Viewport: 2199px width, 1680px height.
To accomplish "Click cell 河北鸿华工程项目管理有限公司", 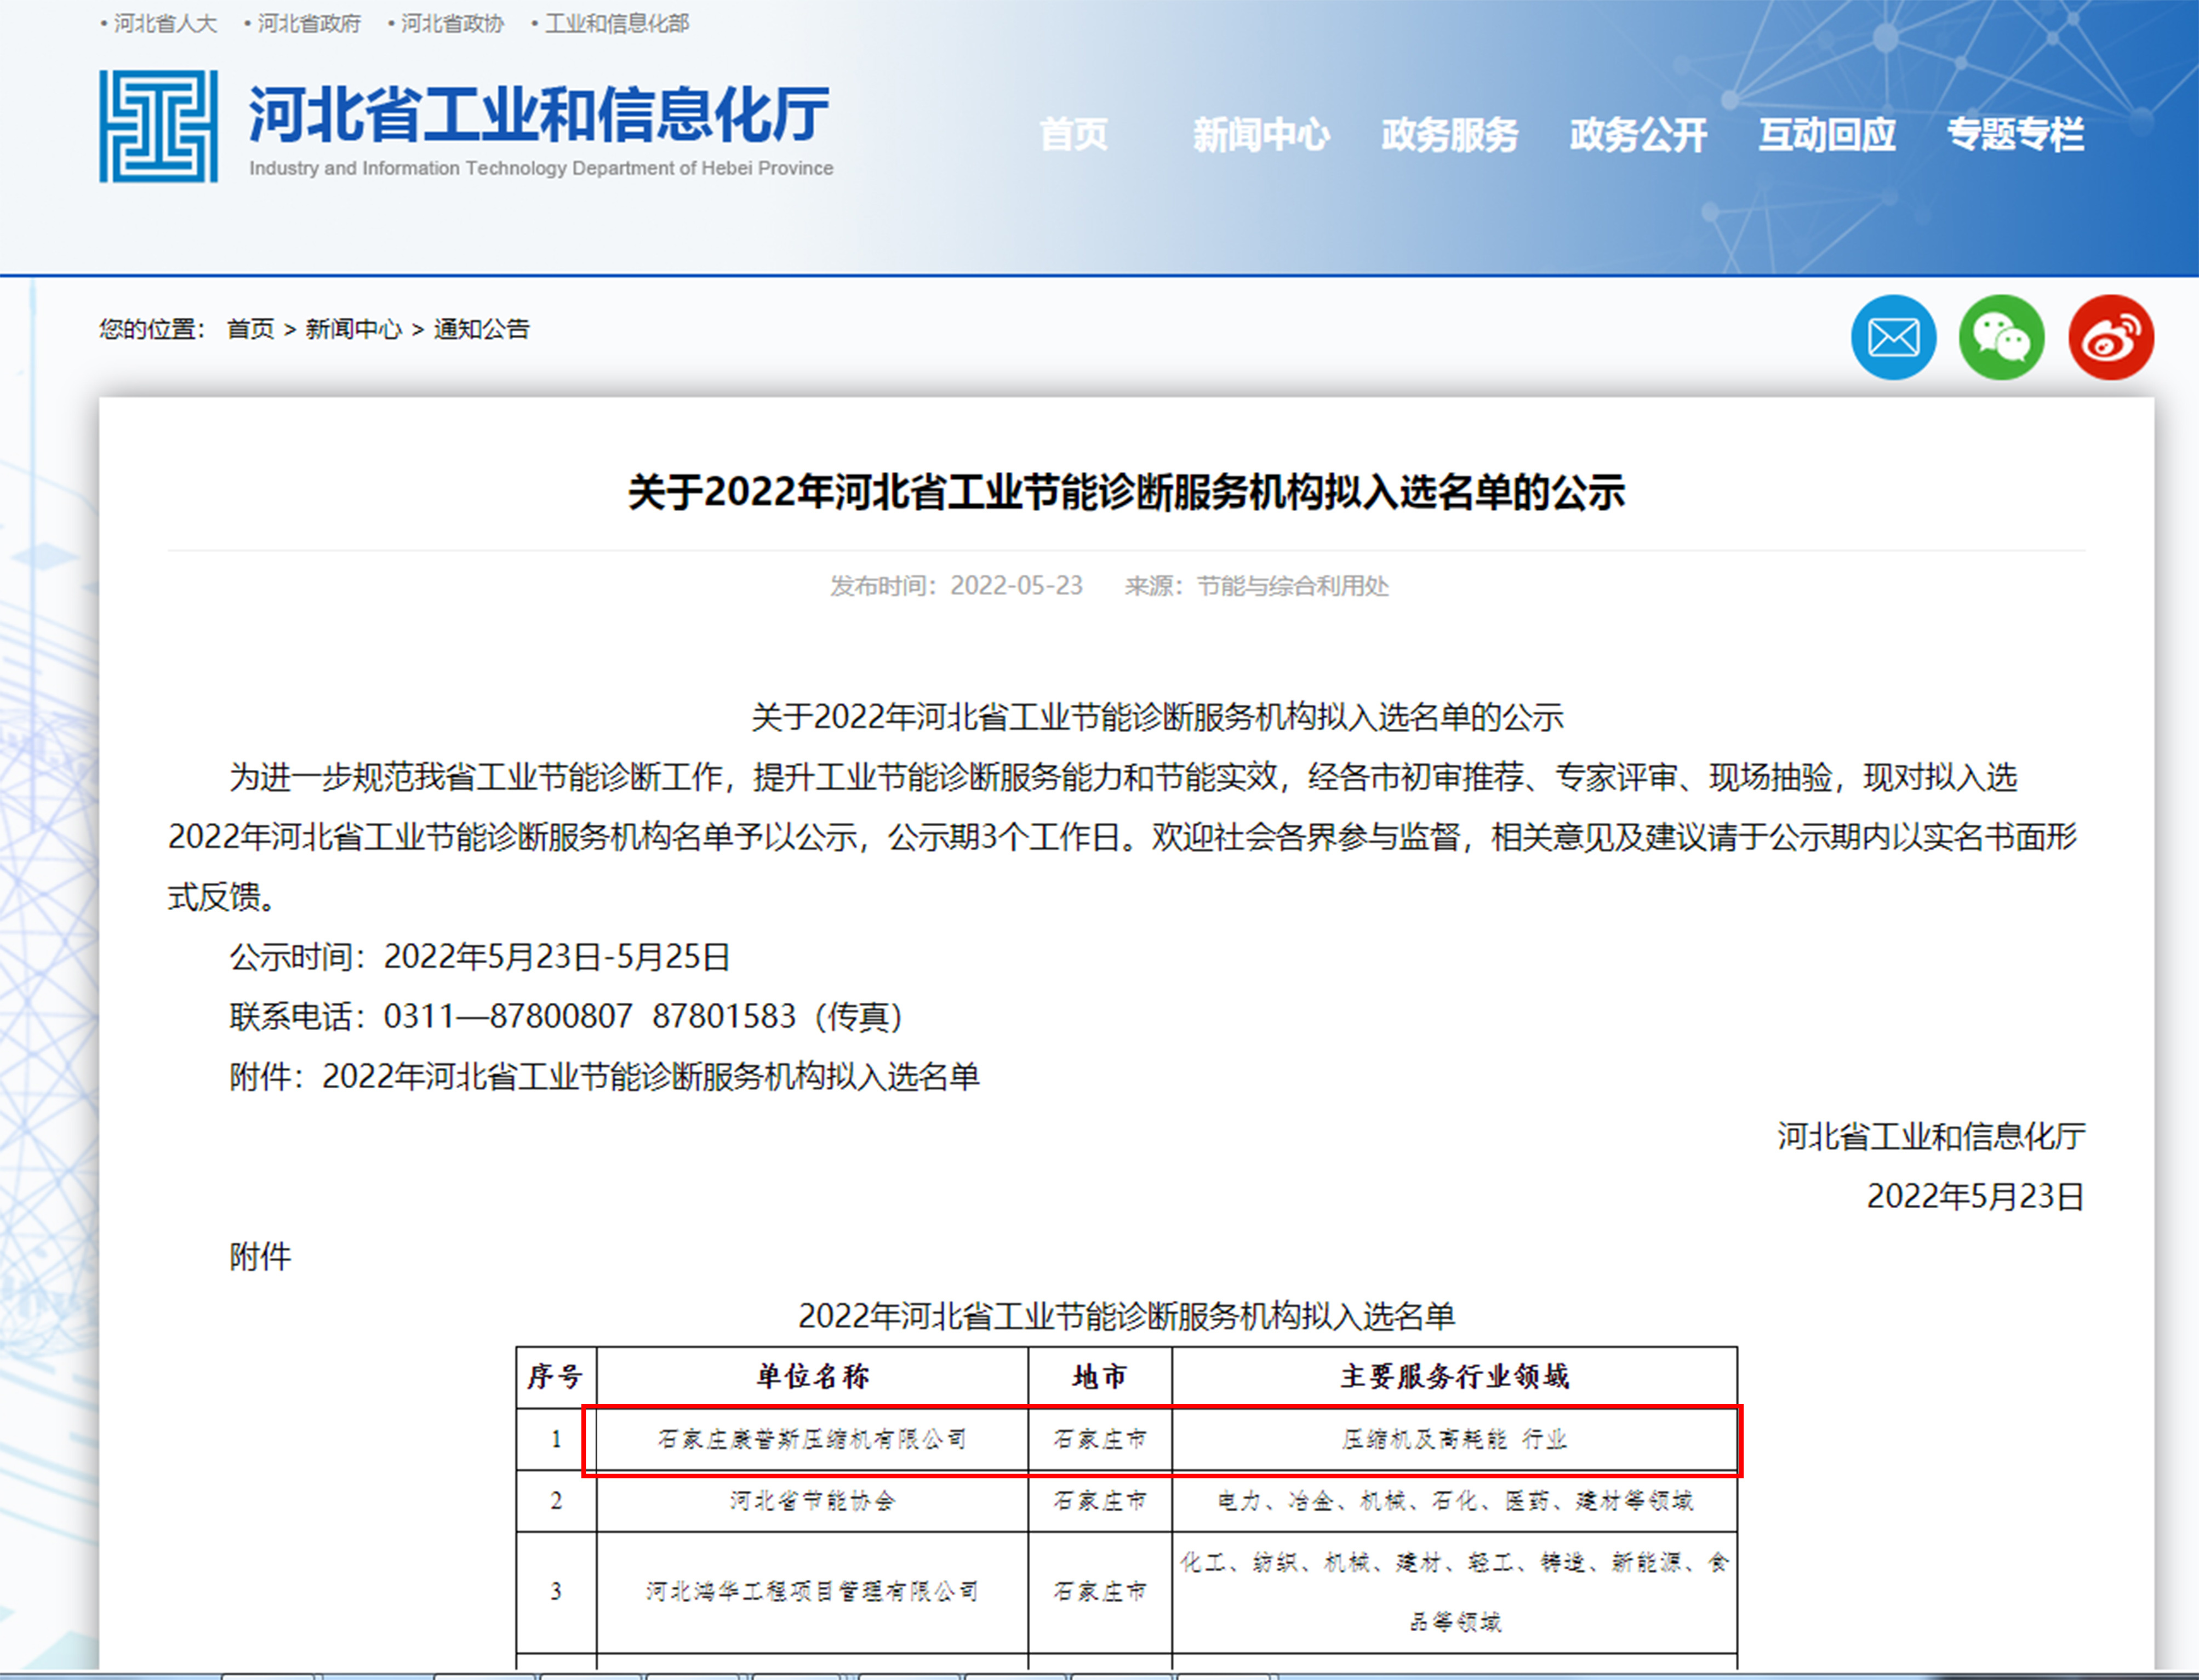I will (x=812, y=1592).
